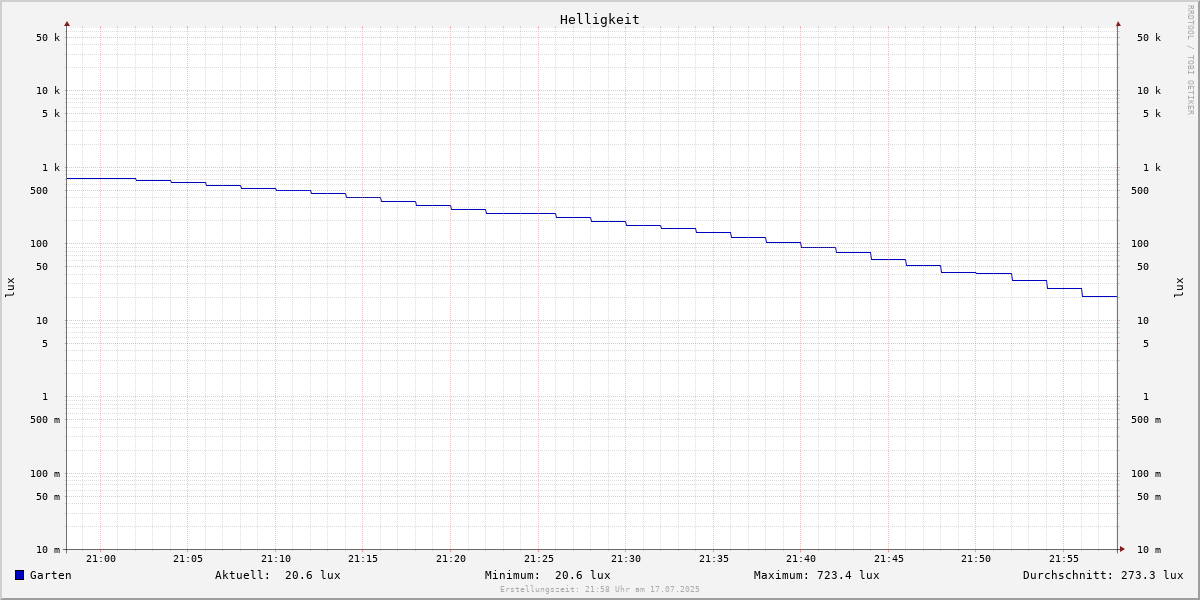The width and height of the screenshot is (1200, 600).
Task: Click the Erstellungszeit timestamp footer text
Action: click(x=600, y=590)
